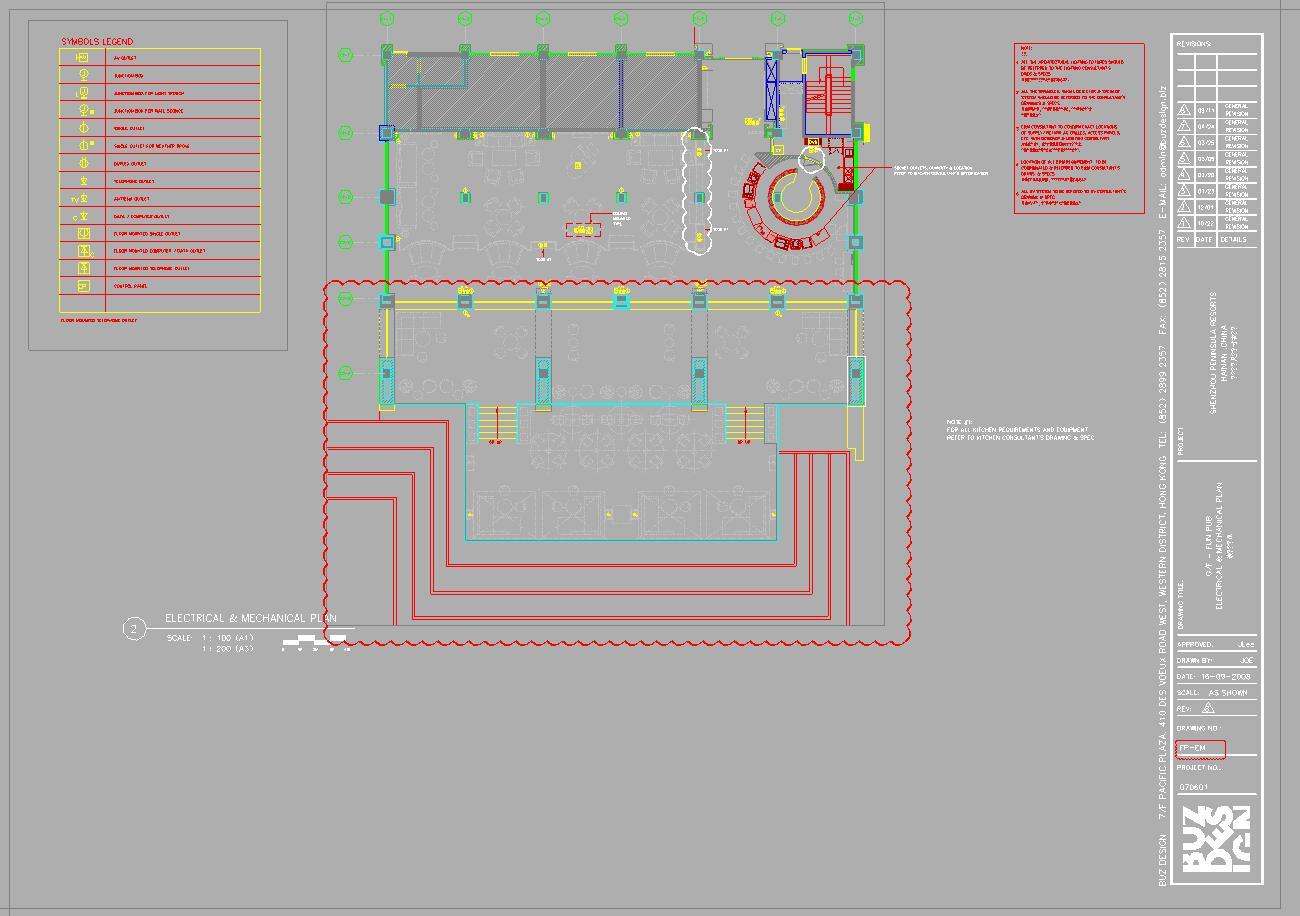Click the topmost revision triangle in revisions table

tap(1184, 111)
